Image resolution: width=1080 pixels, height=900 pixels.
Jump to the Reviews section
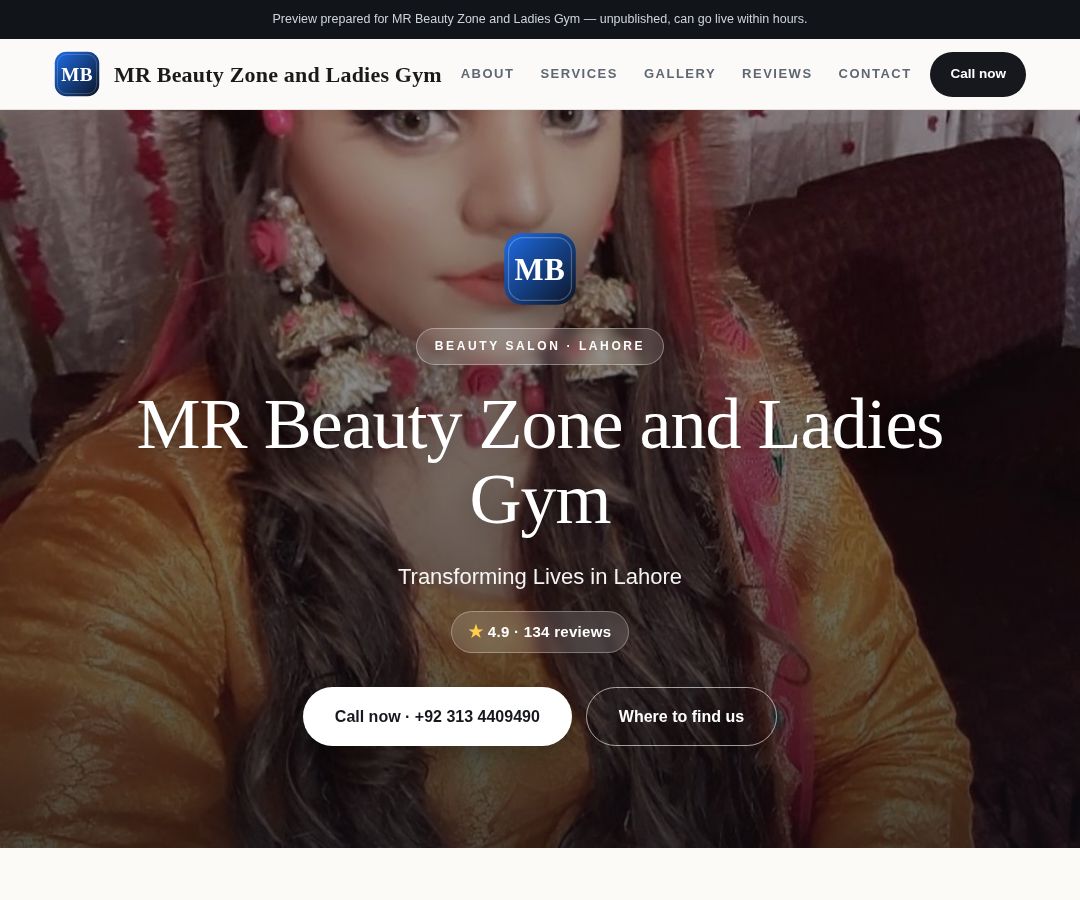point(776,74)
